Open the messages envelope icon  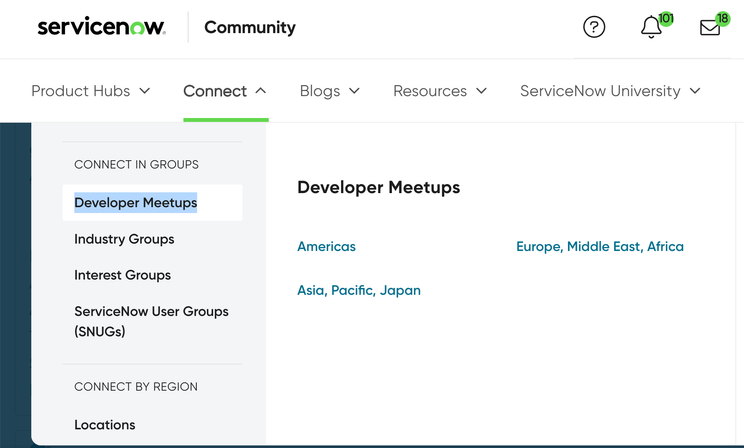(x=710, y=28)
